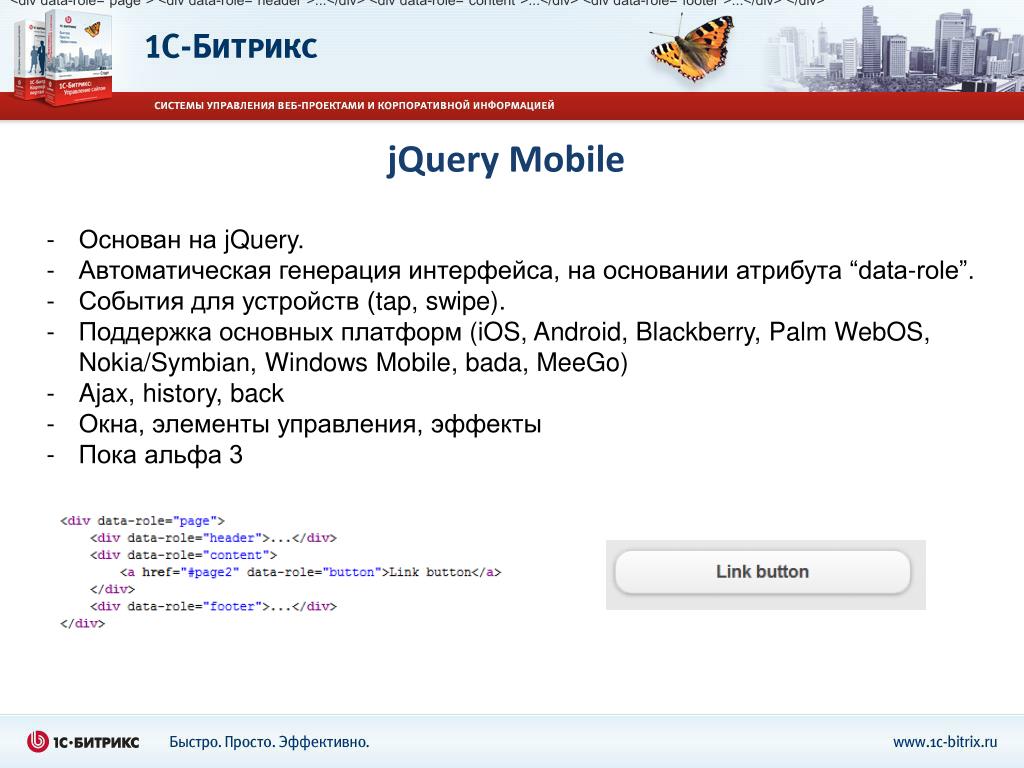The image size is (1024, 768).
Task: Click code line with data-role="content"
Action: point(184,555)
